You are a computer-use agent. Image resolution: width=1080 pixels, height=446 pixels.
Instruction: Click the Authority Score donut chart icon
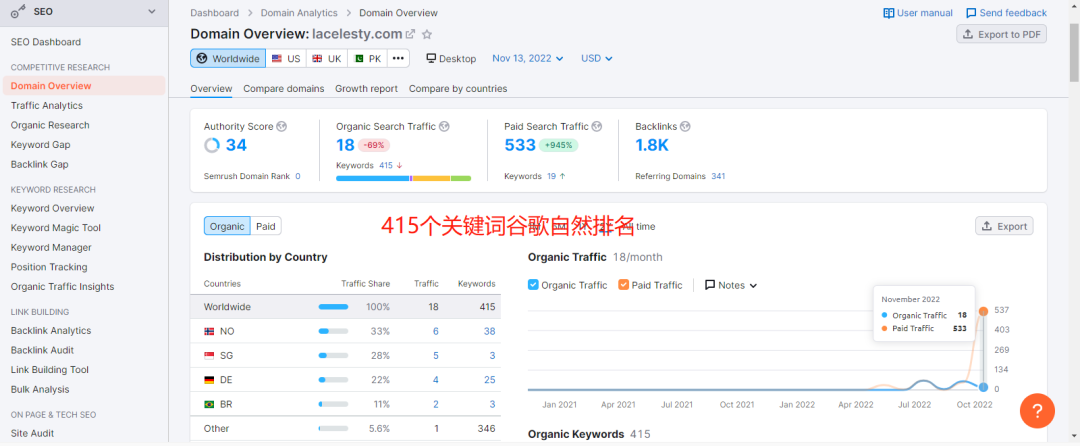click(212, 145)
